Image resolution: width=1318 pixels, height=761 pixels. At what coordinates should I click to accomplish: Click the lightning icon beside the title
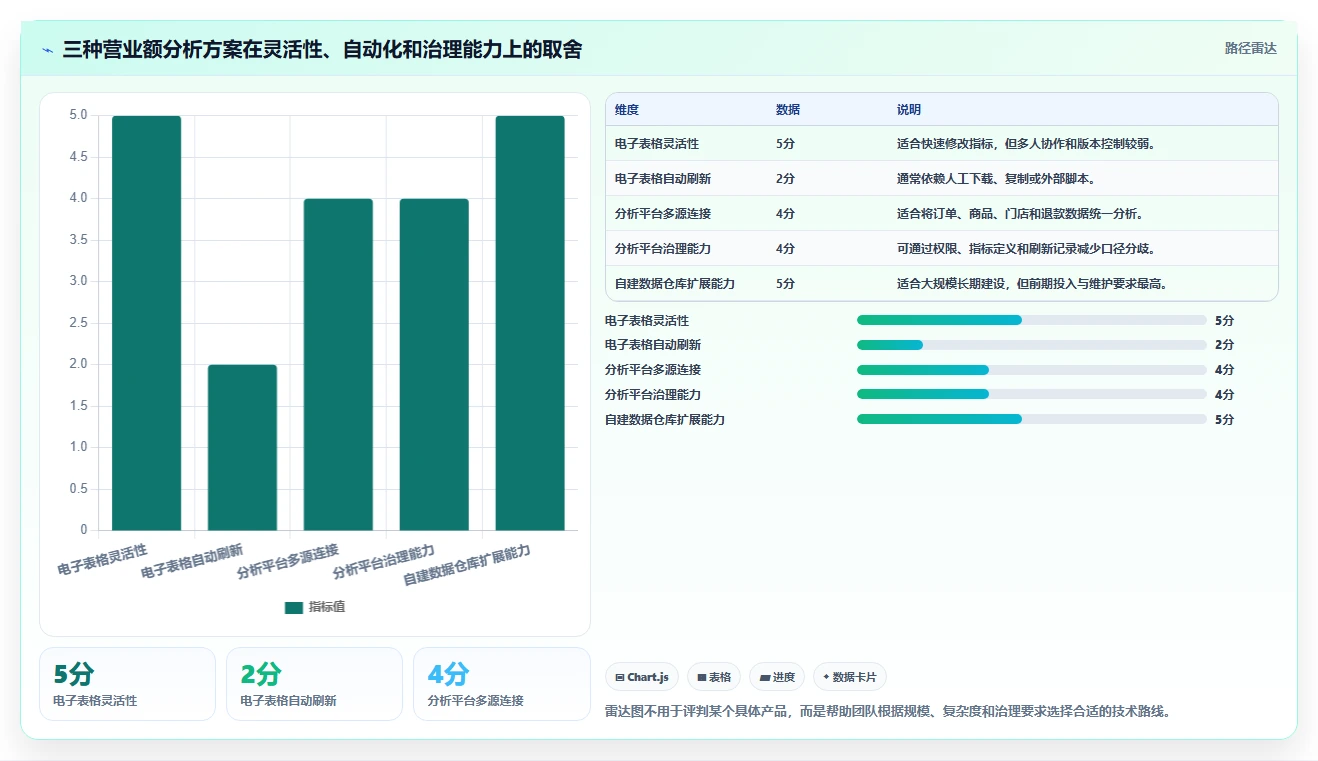point(48,49)
